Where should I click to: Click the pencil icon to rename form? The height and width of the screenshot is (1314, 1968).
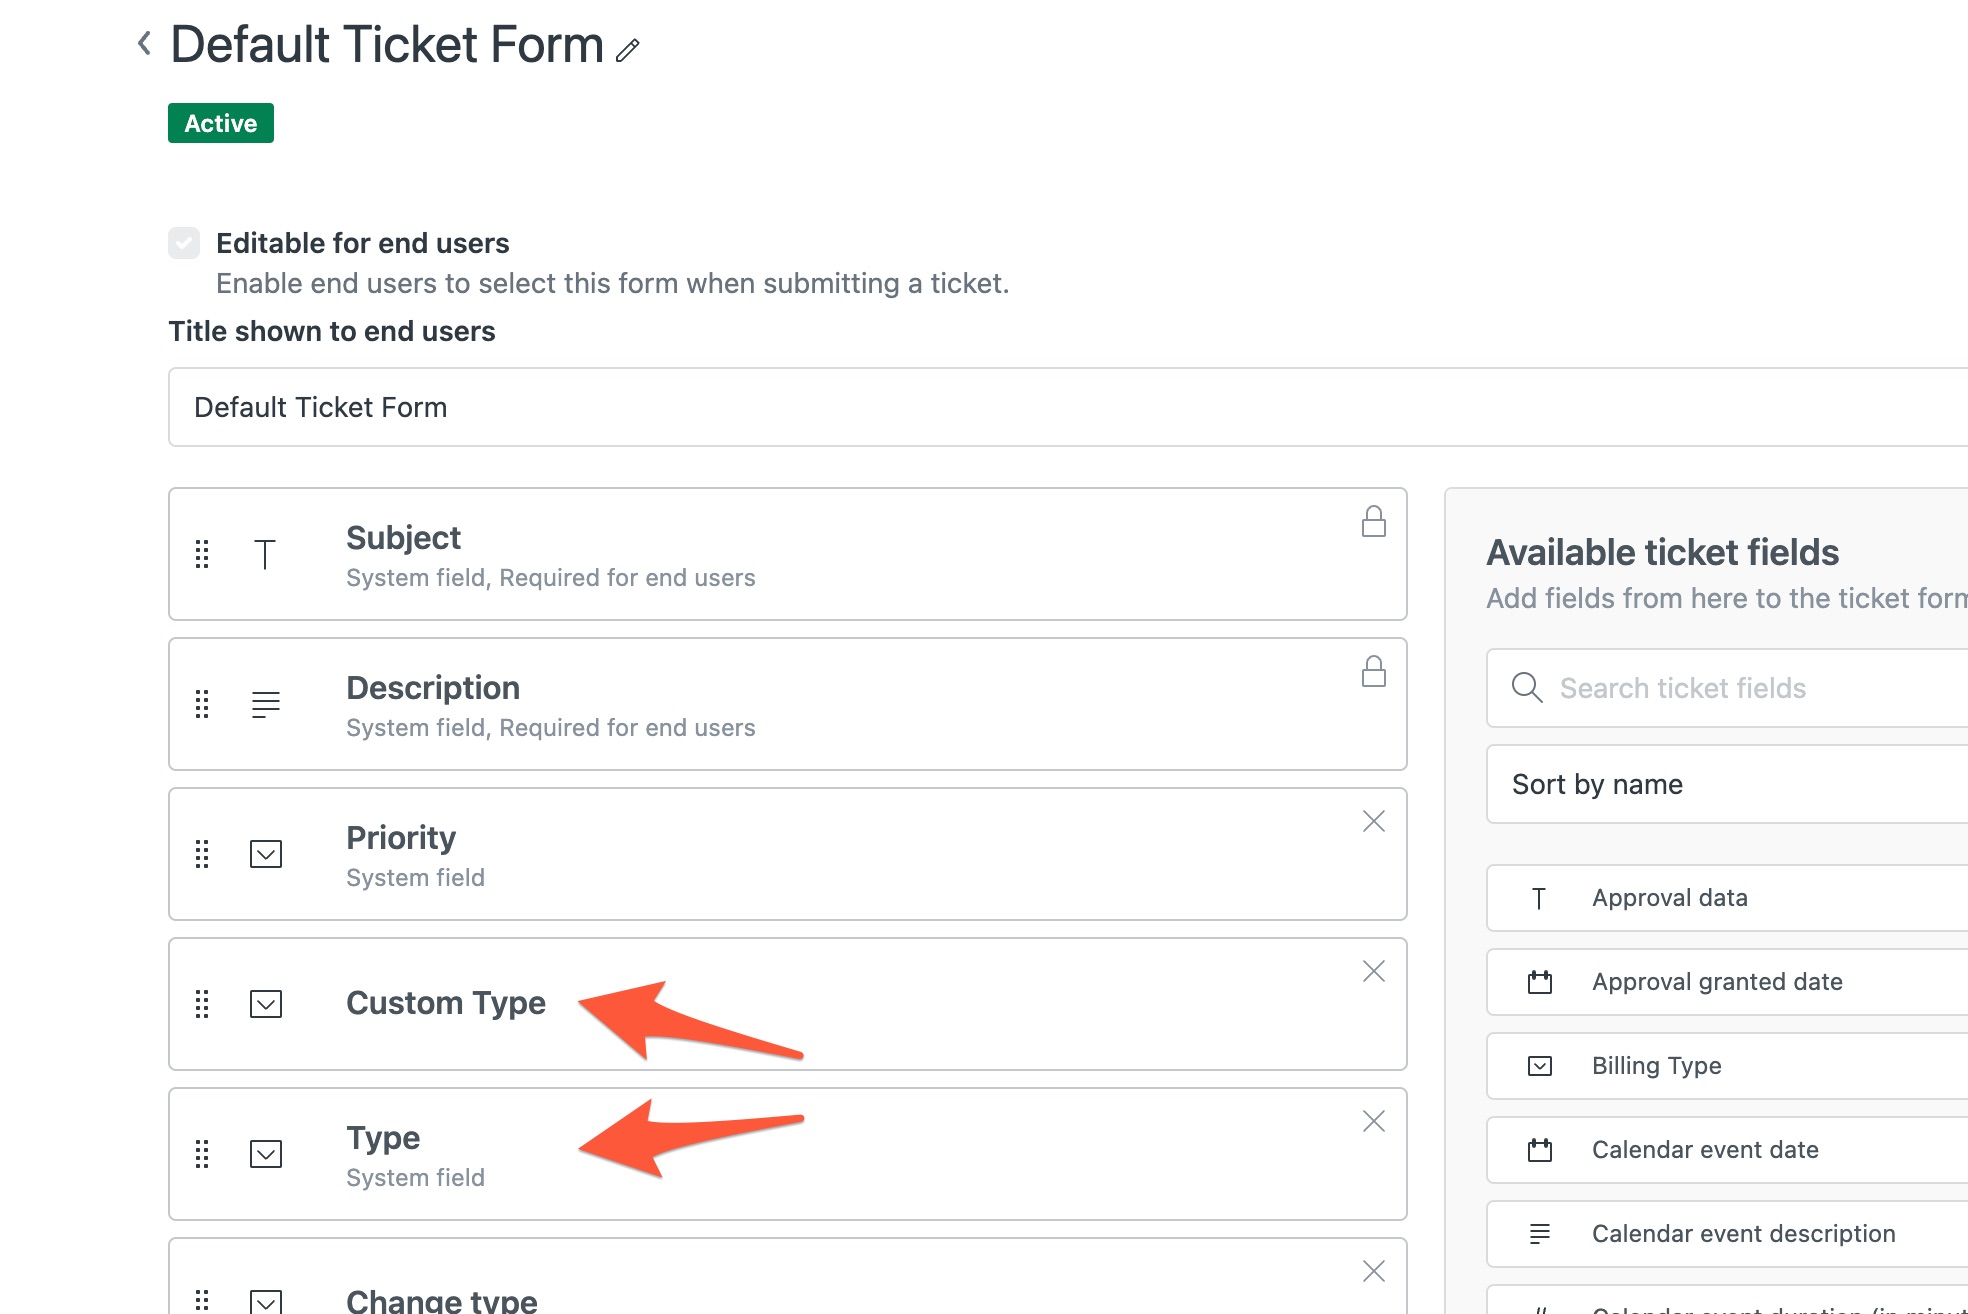pos(628,50)
